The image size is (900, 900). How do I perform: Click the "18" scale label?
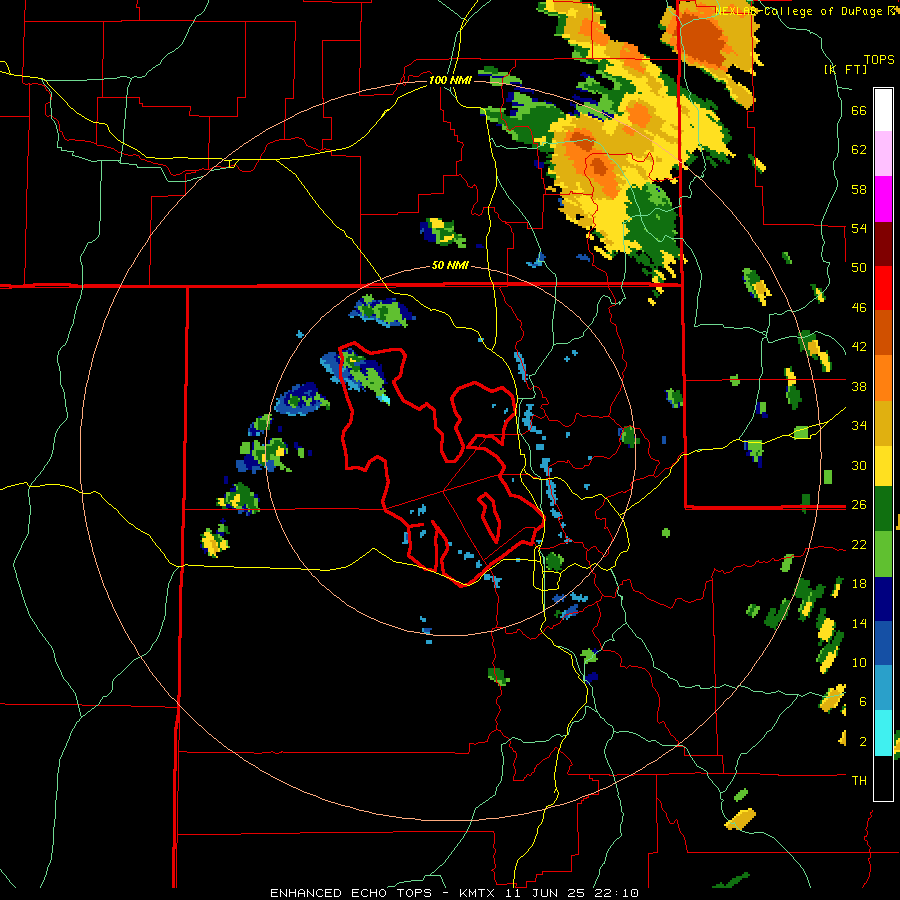(x=859, y=584)
